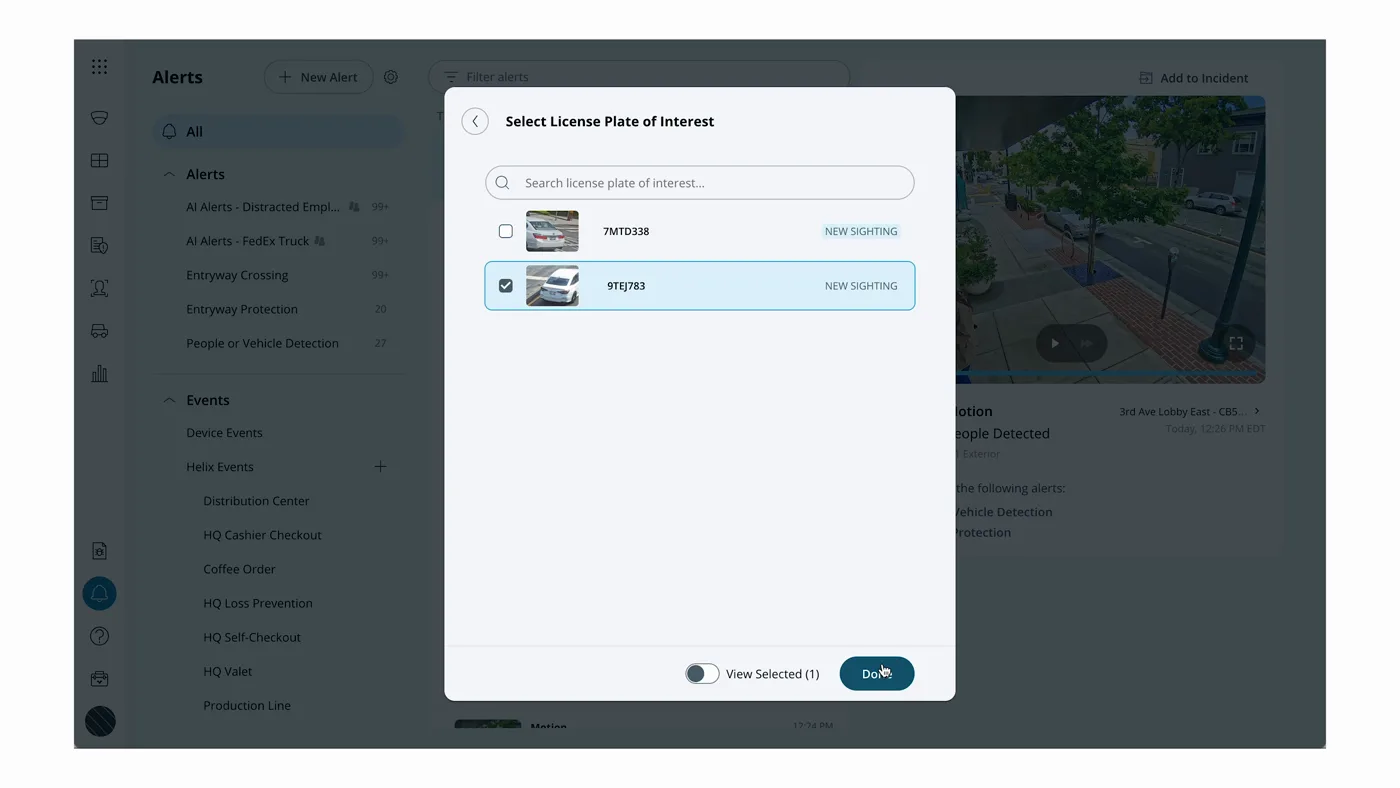Open the 9TEJ783 vehicle thumbnail
The height and width of the screenshot is (788, 1400).
(x=552, y=286)
